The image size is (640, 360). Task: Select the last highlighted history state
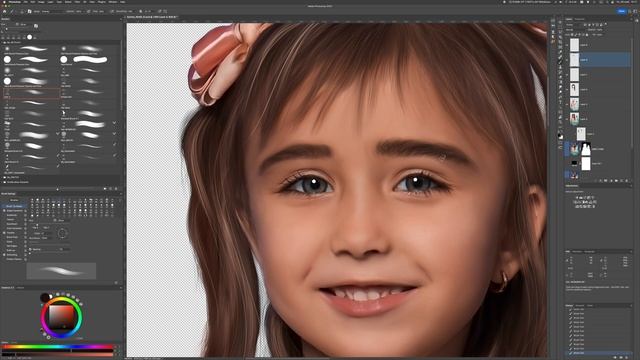point(598,353)
